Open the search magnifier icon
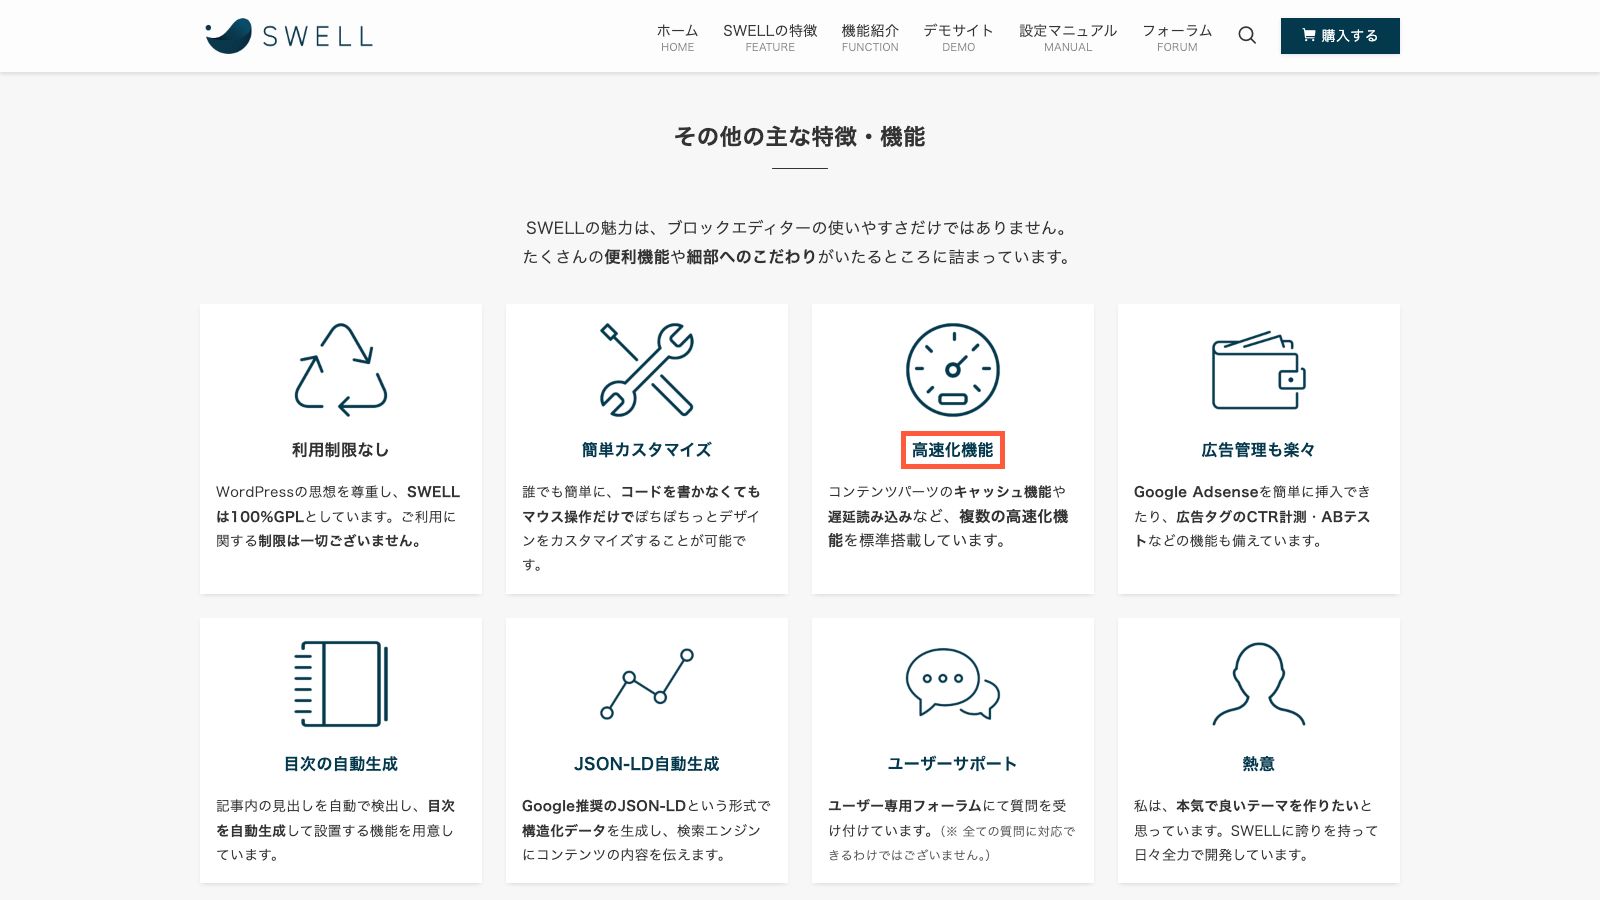The image size is (1600, 900). 1247,36
